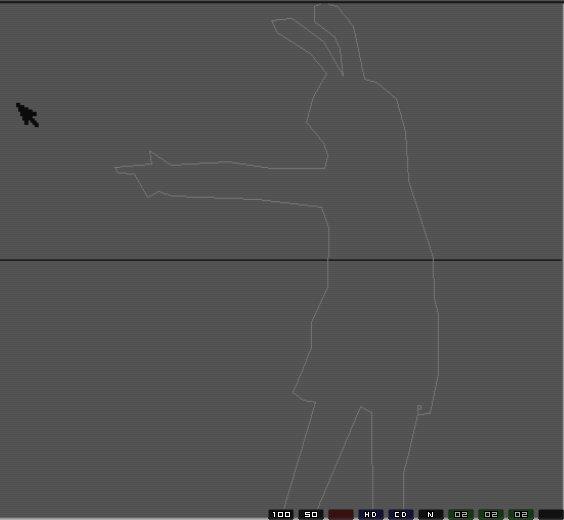This screenshot has width=564, height=520.
Task: Click the horizontal divider line across the viewport
Action: [281, 259]
